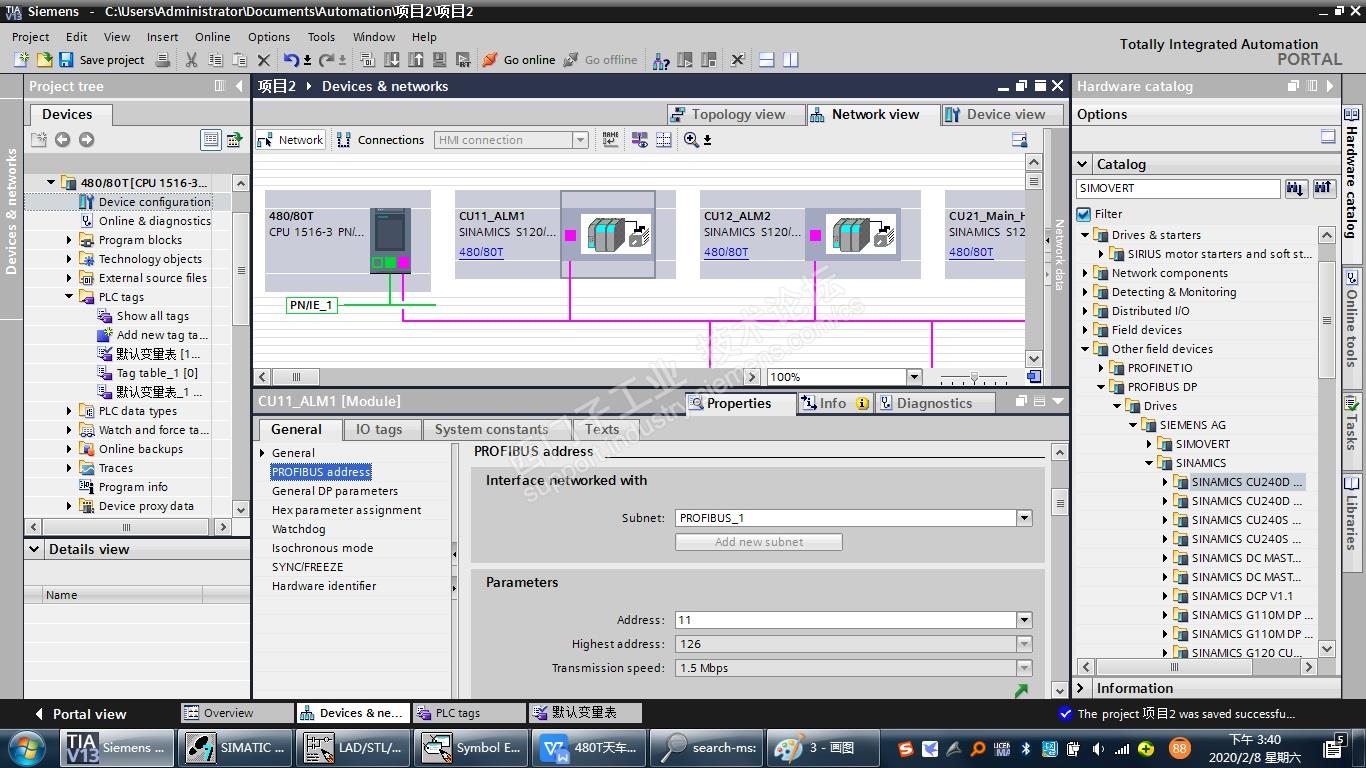Click the delete X icon in toolbar
Image resolution: width=1366 pixels, height=768 pixels.
point(264,60)
